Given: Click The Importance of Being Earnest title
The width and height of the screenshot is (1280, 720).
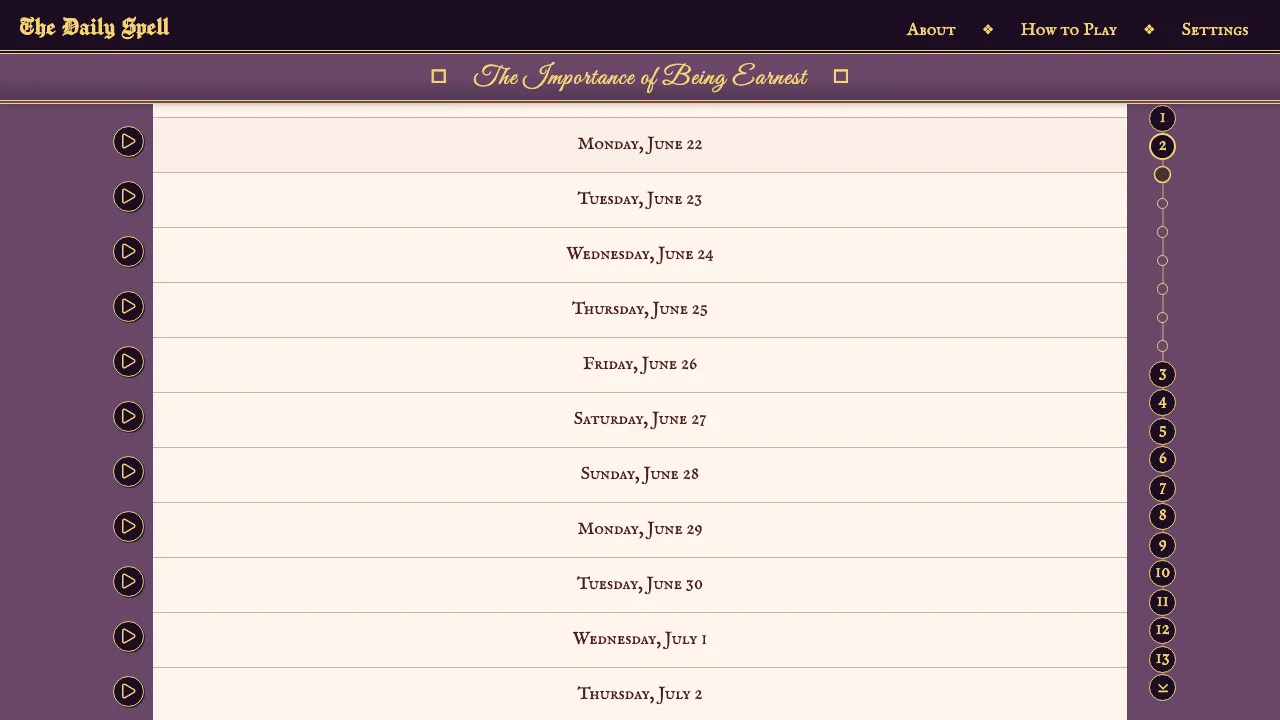Looking at the screenshot, I should 640,77.
